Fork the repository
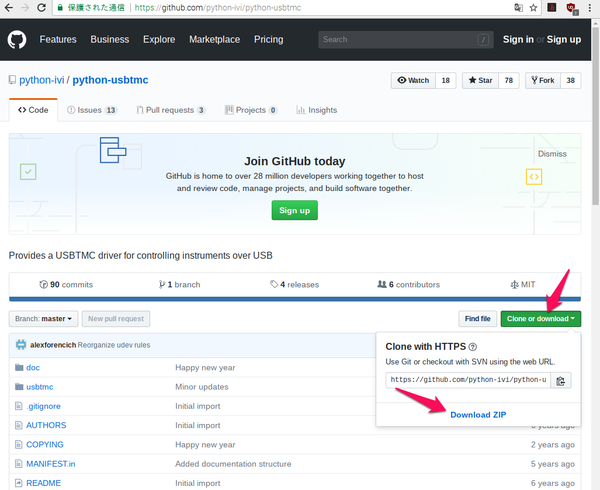 541,81
